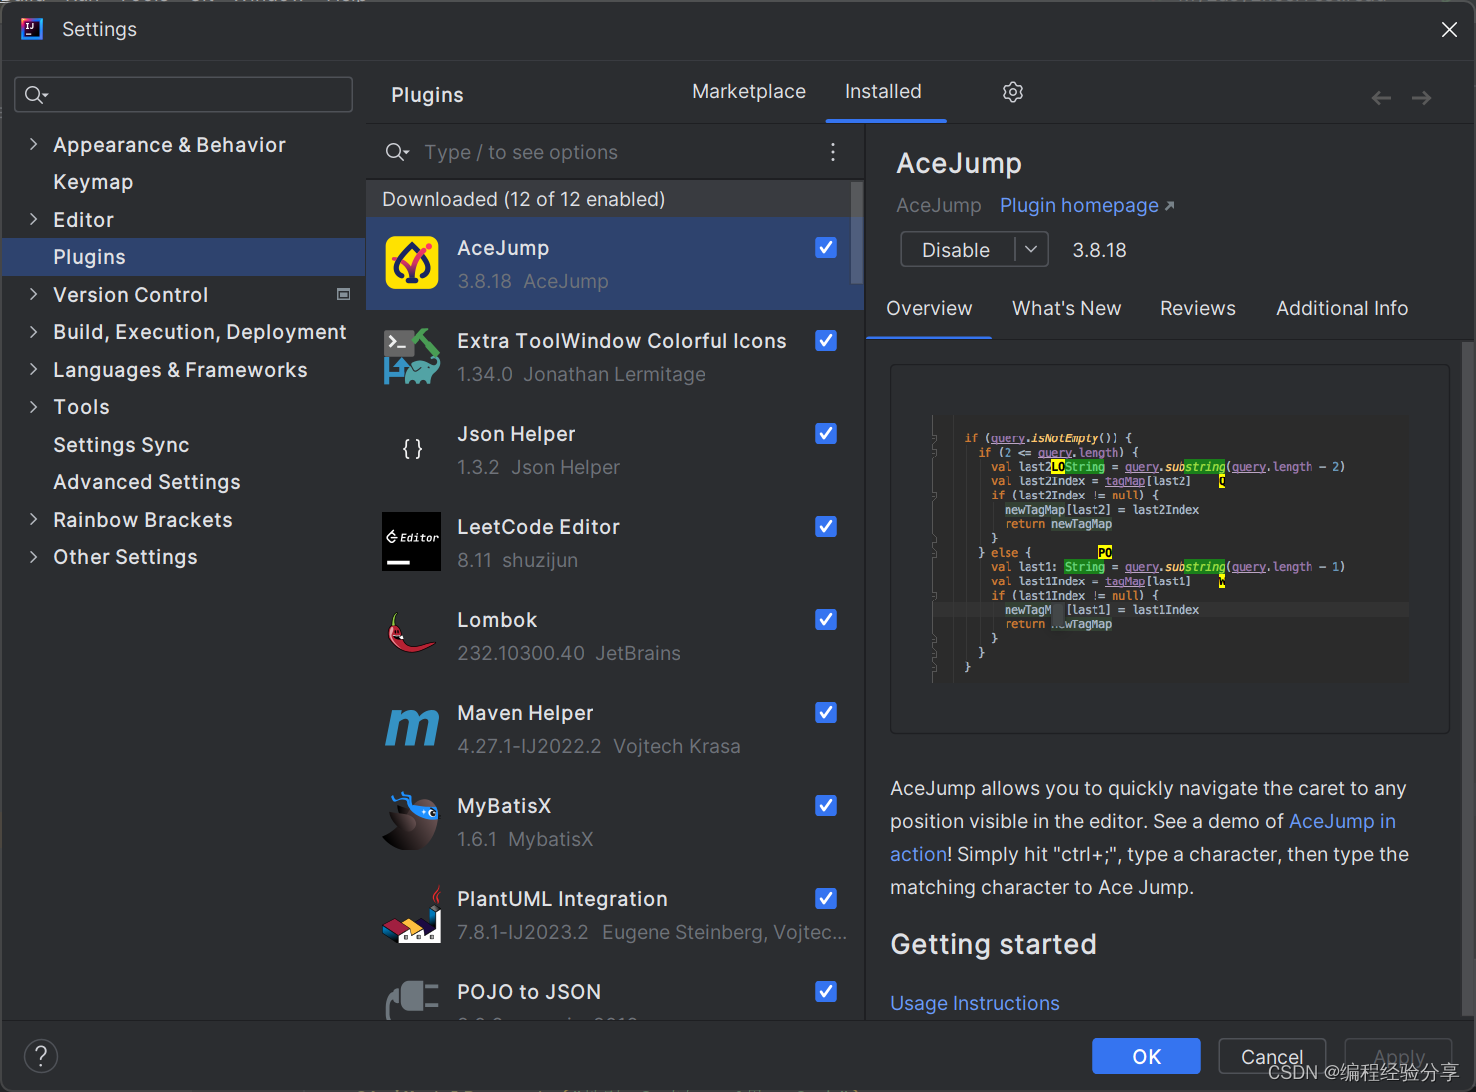
Task: Focus the settings search field
Action: pyautogui.click(x=184, y=95)
